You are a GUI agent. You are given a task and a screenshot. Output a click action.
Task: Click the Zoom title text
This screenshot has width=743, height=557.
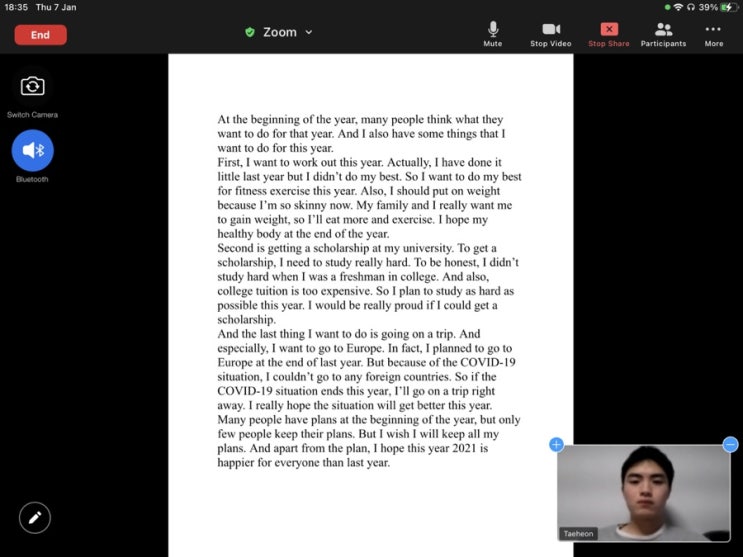point(280,32)
